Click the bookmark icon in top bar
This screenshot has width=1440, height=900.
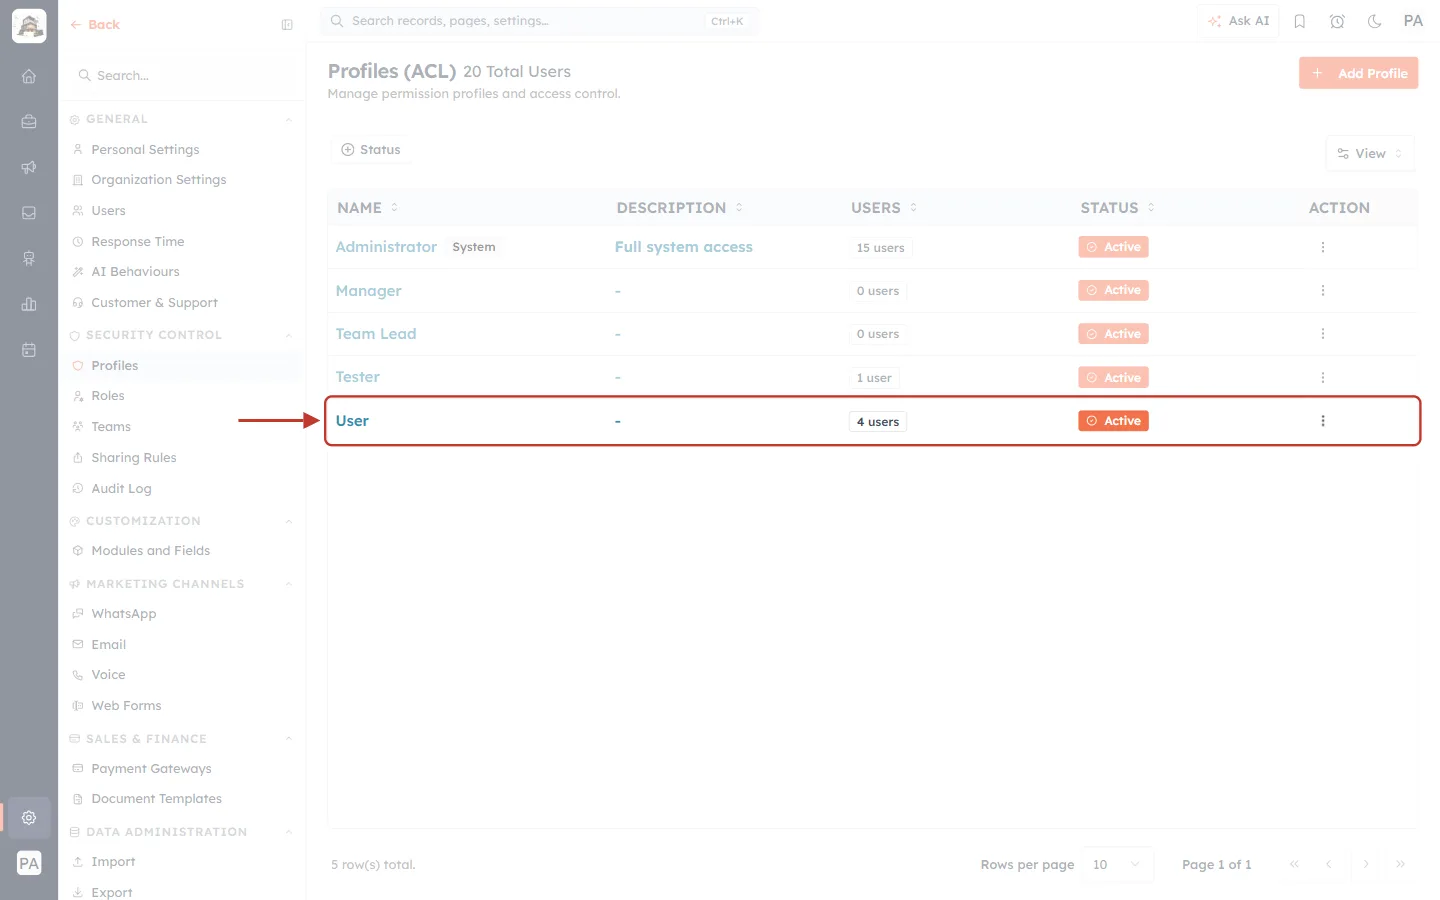pos(1300,21)
